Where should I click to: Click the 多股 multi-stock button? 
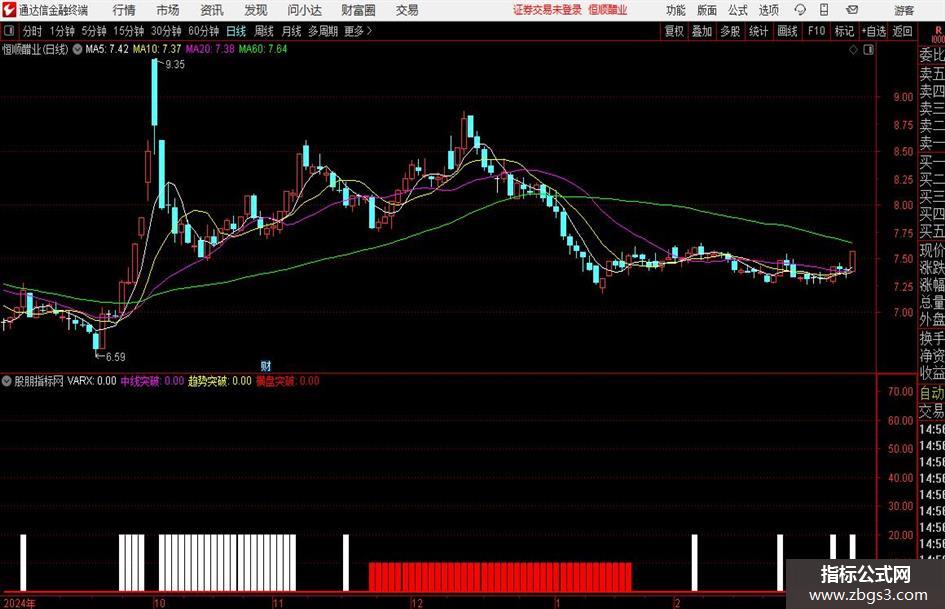(x=730, y=31)
